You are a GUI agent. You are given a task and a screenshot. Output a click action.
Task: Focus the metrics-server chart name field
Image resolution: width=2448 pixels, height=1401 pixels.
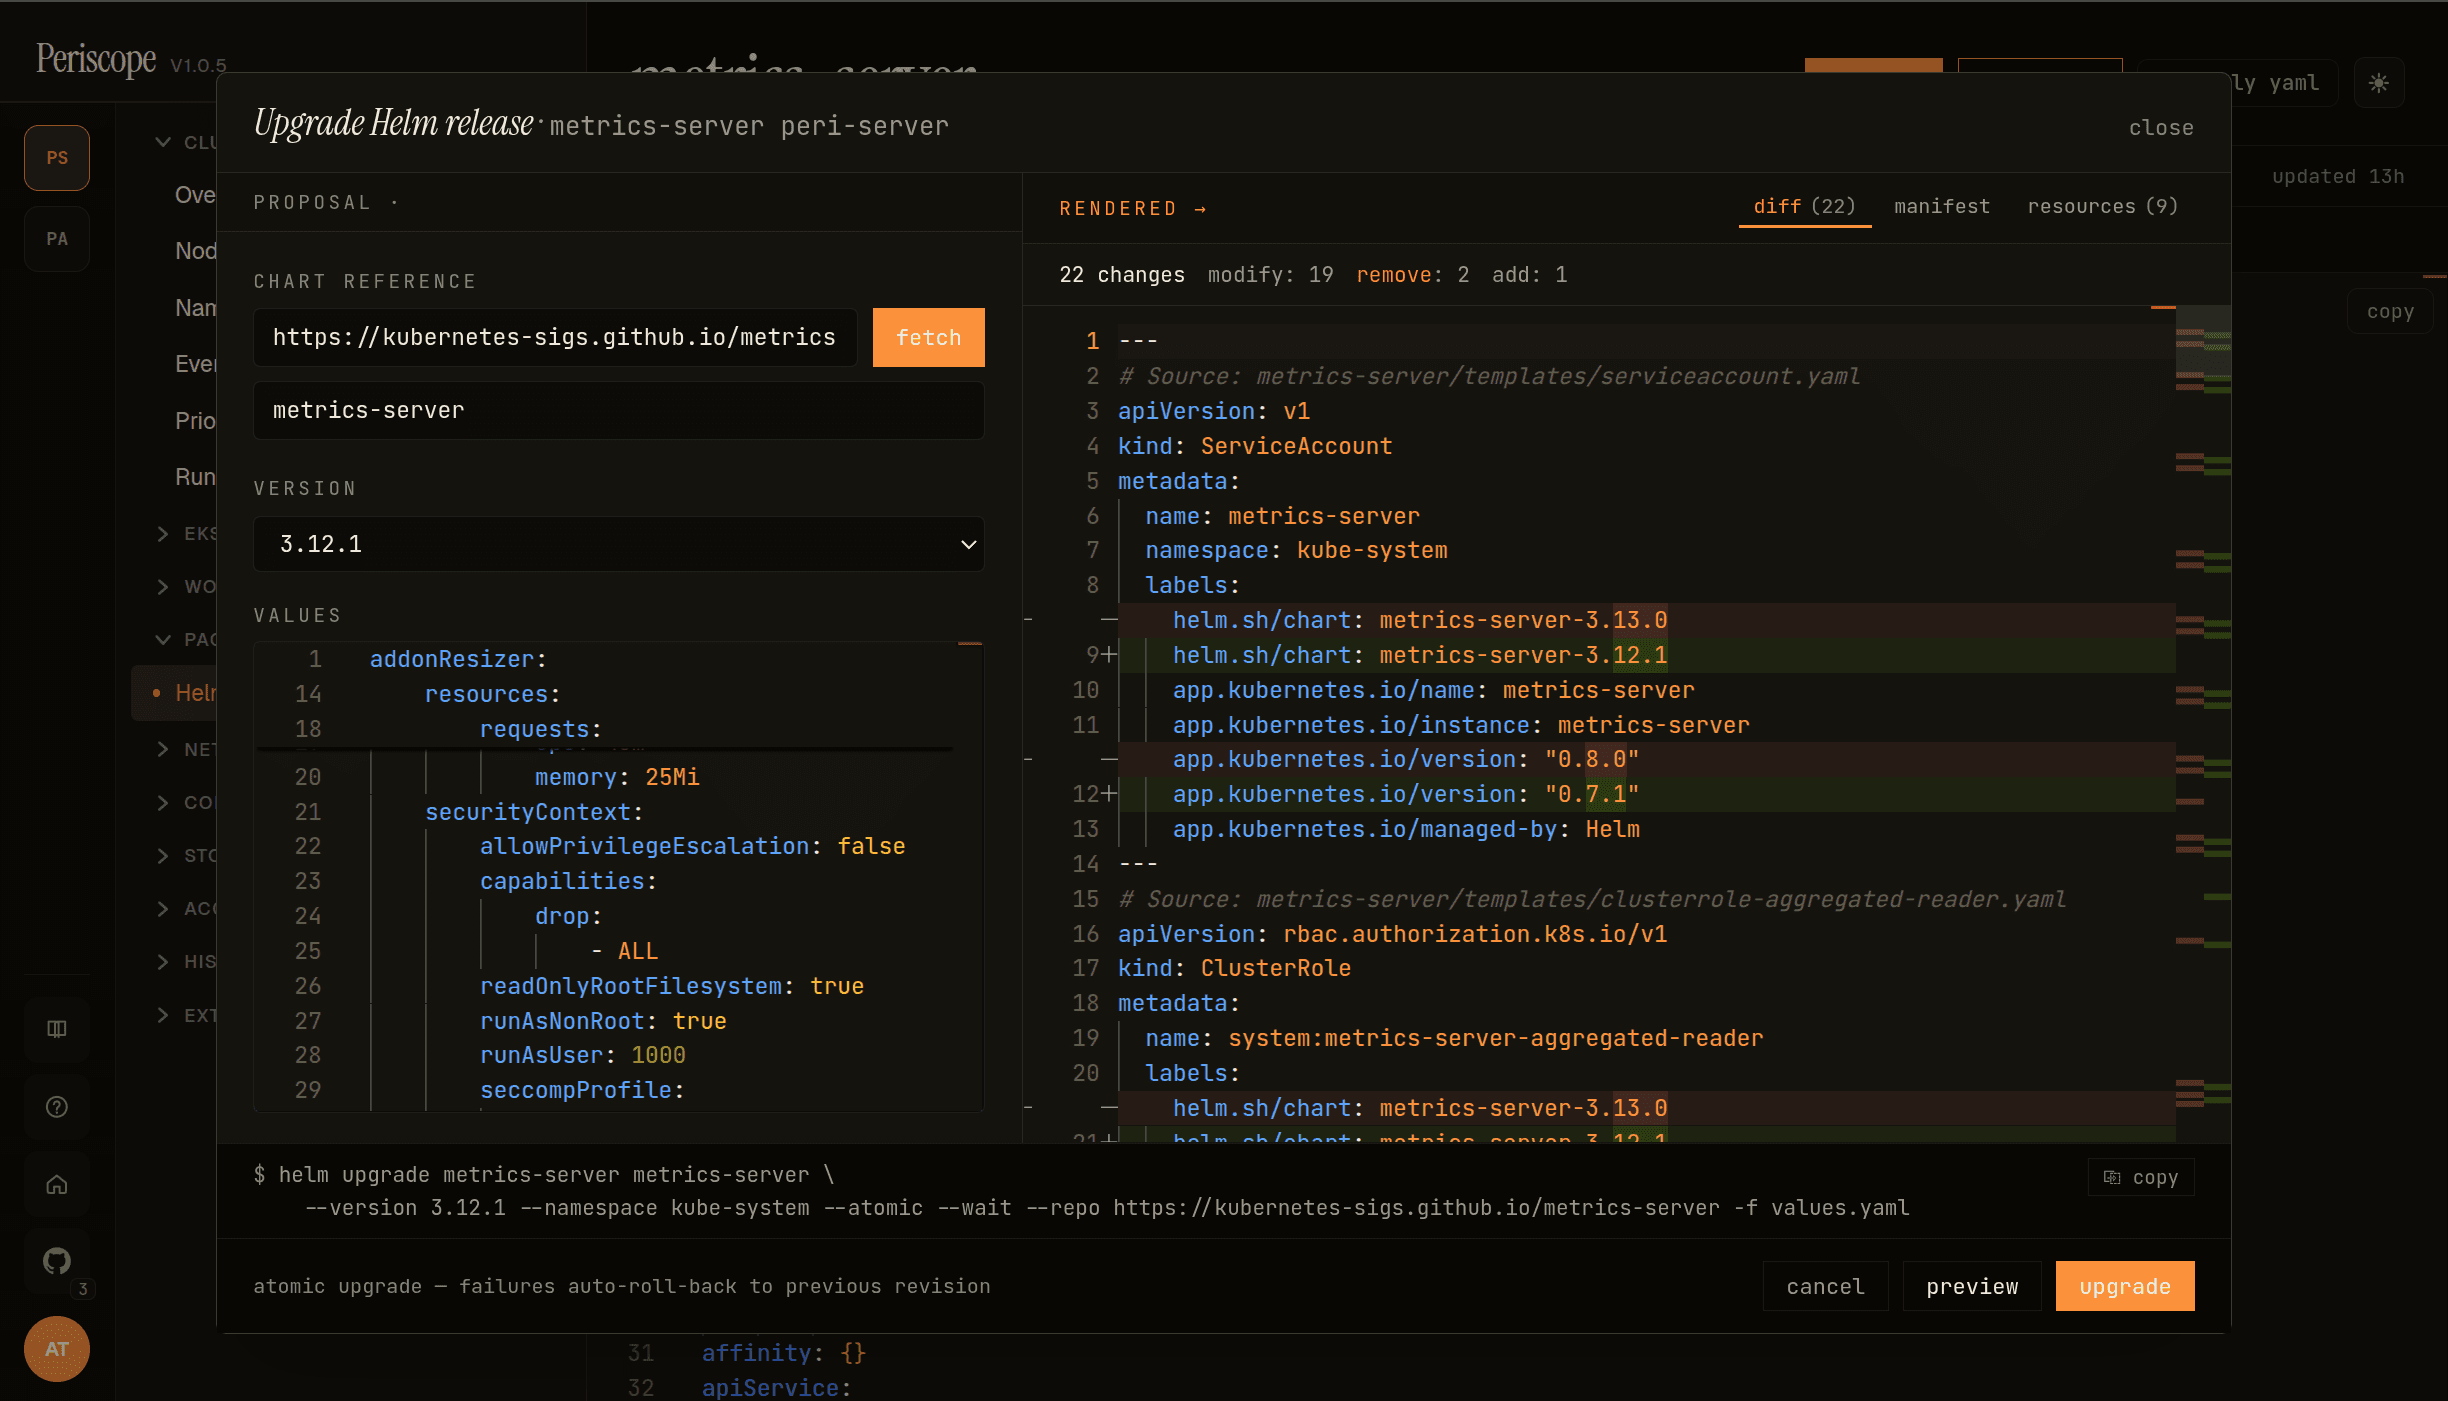pyautogui.click(x=619, y=410)
